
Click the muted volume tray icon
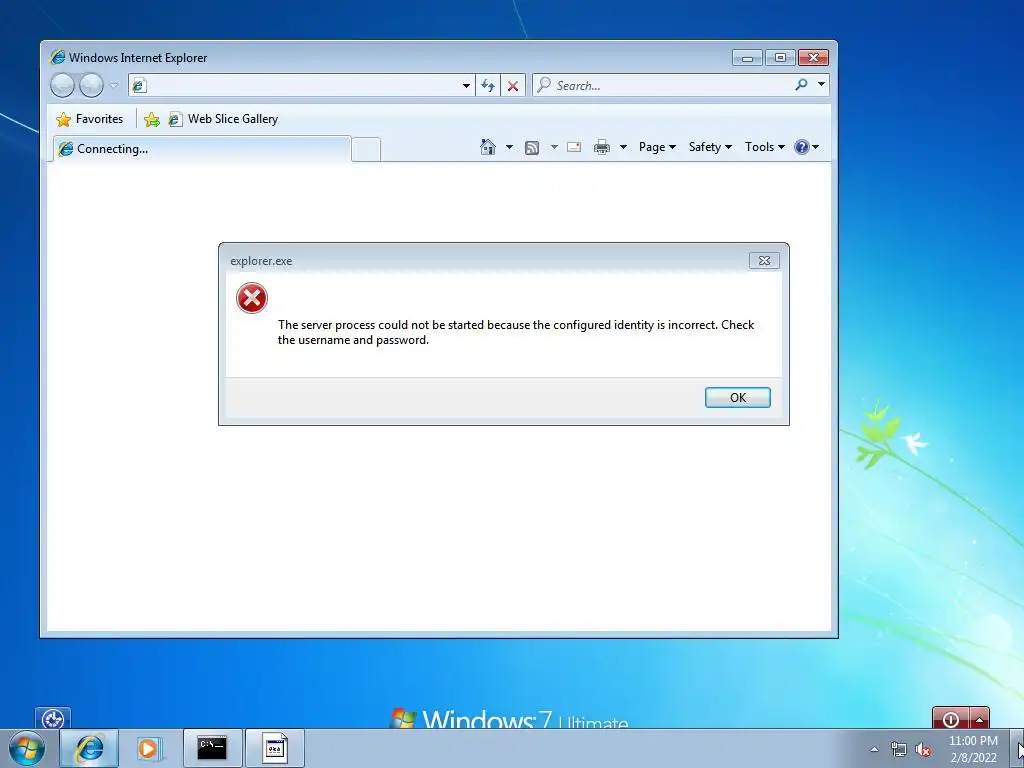(x=923, y=749)
